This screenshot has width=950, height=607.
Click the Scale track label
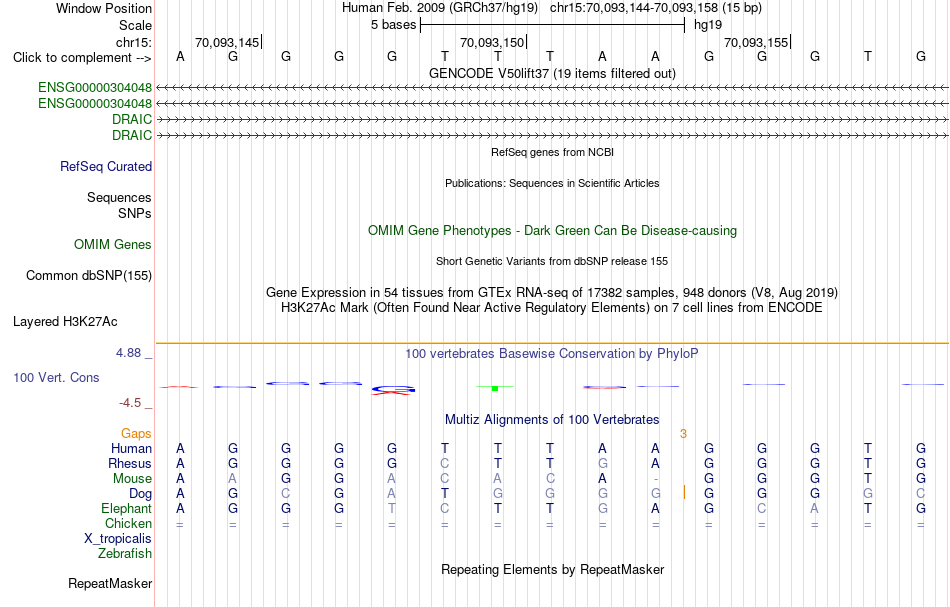[x=135, y=25]
